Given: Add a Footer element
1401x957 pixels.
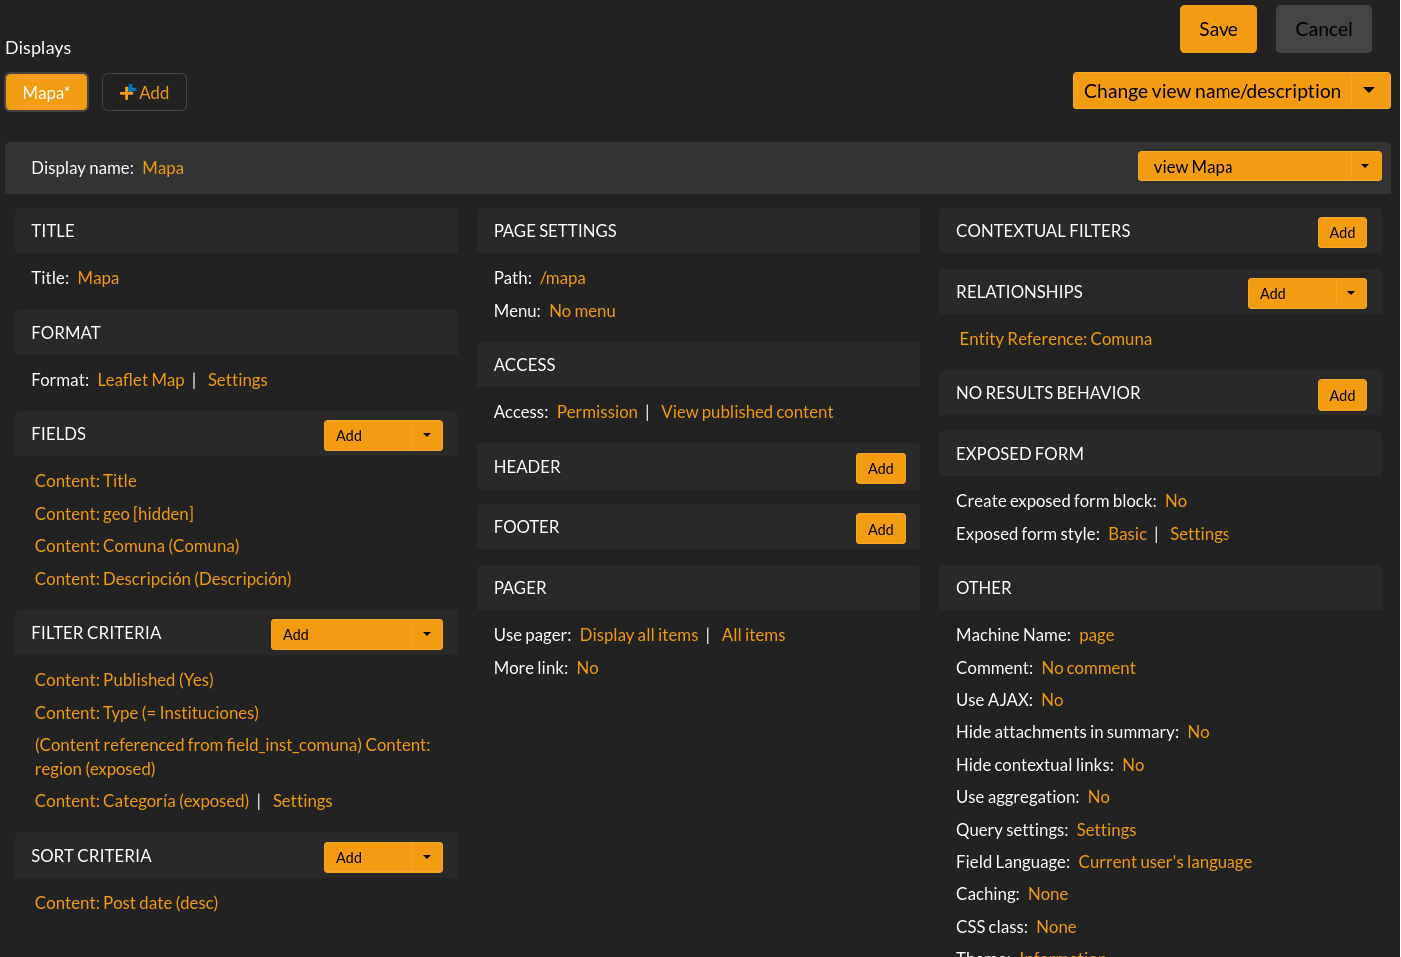Looking at the screenshot, I should [x=880, y=529].
